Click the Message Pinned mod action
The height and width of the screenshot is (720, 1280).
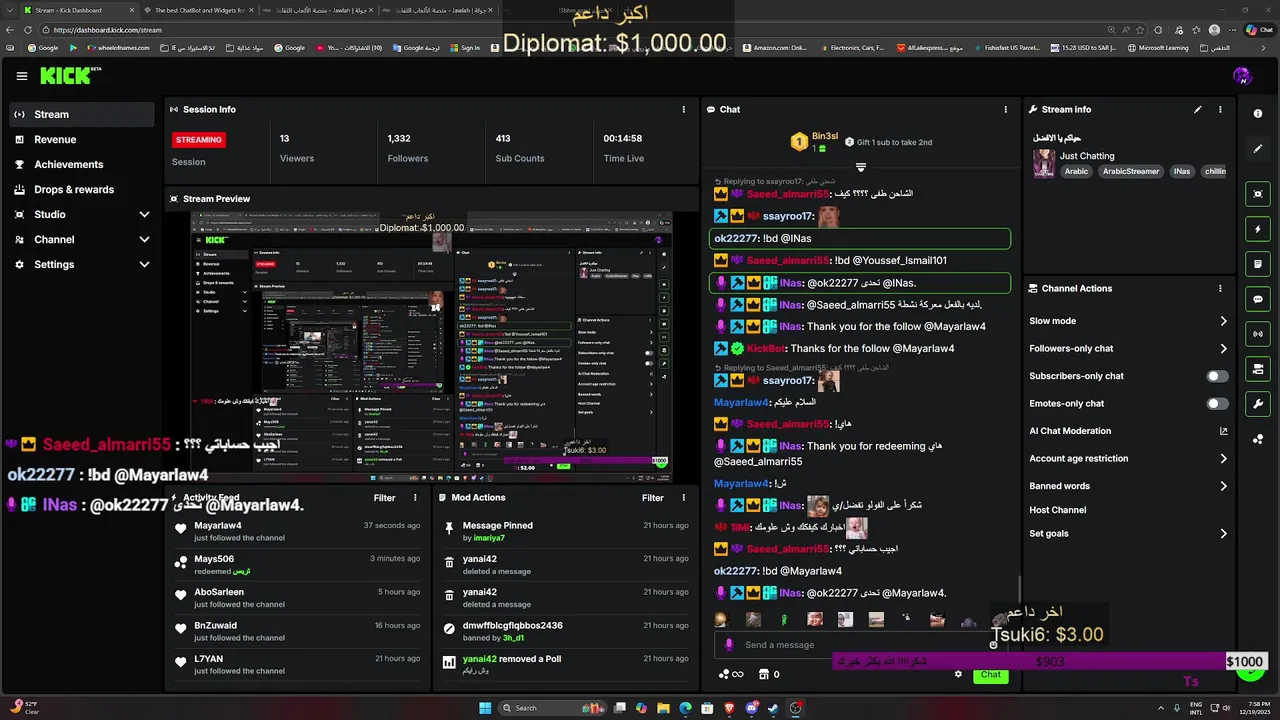[x=566, y=531]
